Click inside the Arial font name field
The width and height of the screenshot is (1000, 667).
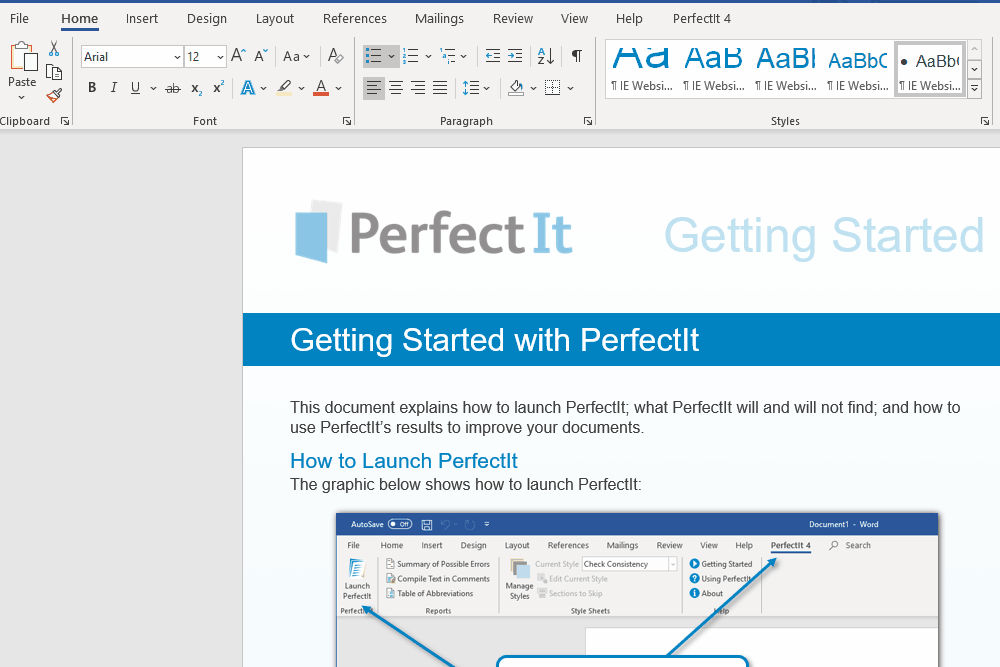click(128, 57)
